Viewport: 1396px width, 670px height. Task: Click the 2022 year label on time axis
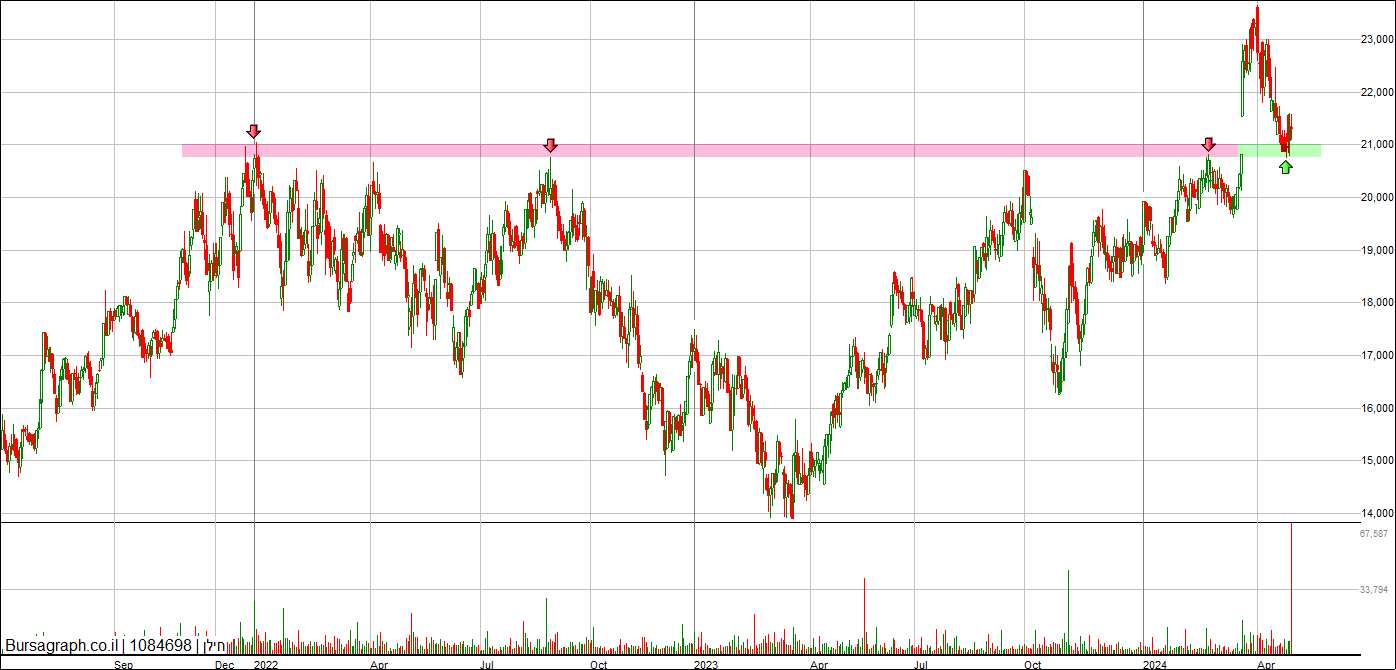[x=266, y=664]
